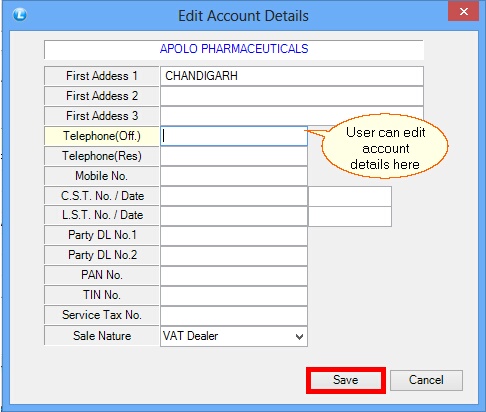Click the blue app logo icon in title bar
The height and width of the screenshot is (412, 486).
20,15
